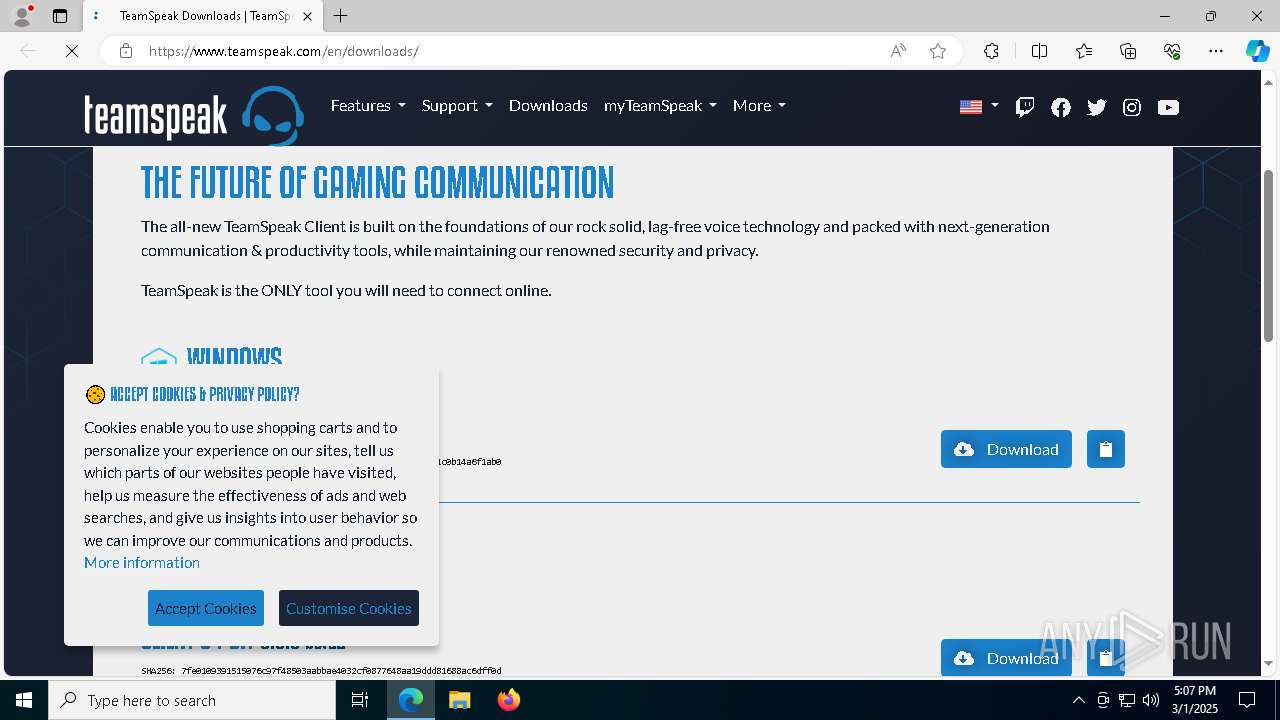Open browser Extensions puzzle icon
Viewport: 1280px width, 720px height.
(x=991, y=51)
